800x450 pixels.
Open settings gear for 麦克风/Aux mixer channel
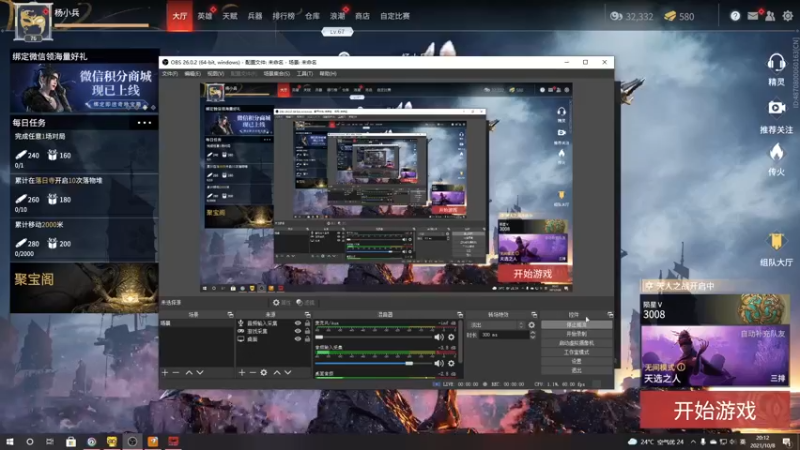451,337
